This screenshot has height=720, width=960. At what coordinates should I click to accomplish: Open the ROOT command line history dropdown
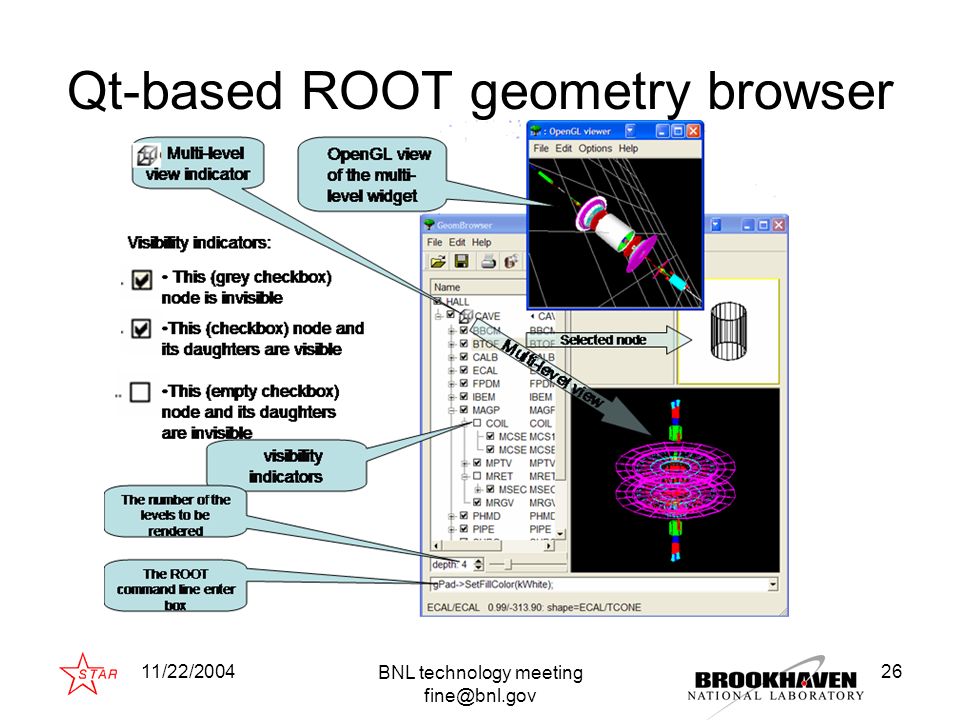773,585
